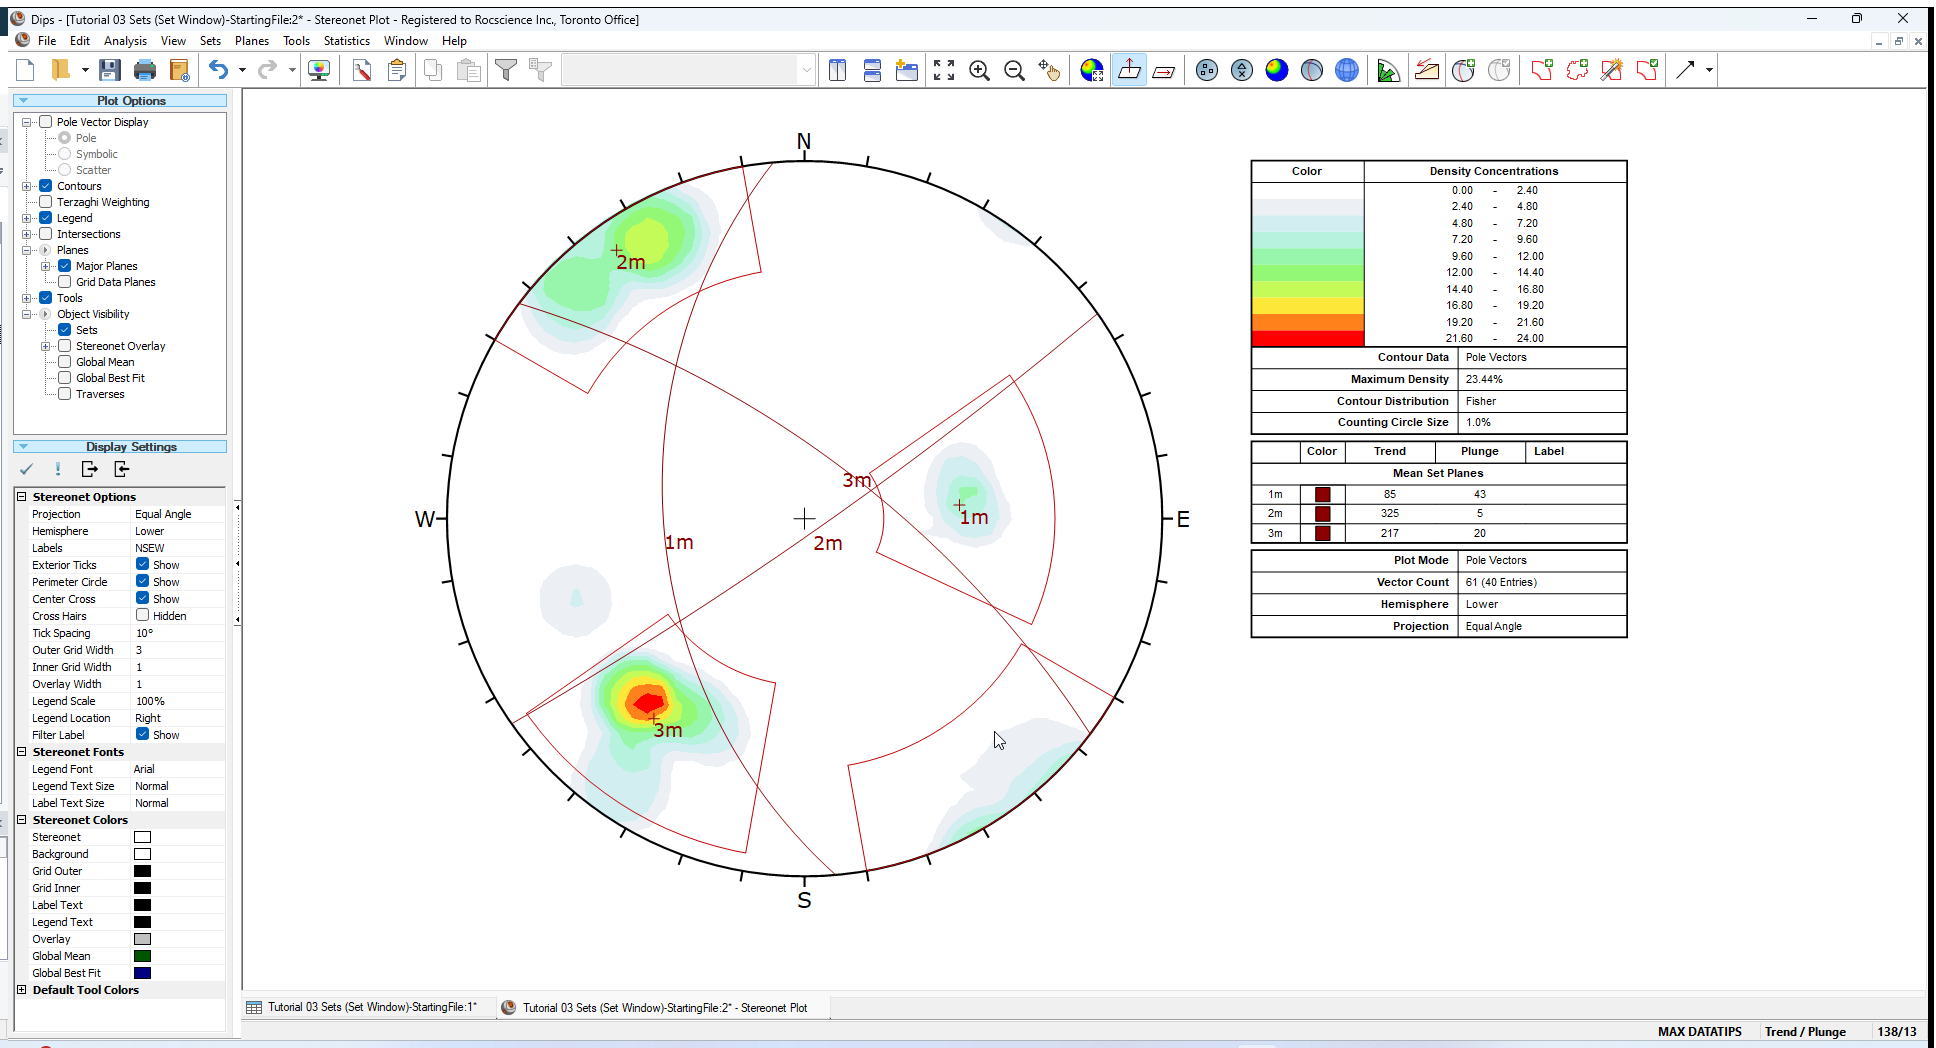This screenshot has width=1936, height=1048.
Task: Activate the Pan hand tool
Action: pyautogui.click(x=1050, y=70)
